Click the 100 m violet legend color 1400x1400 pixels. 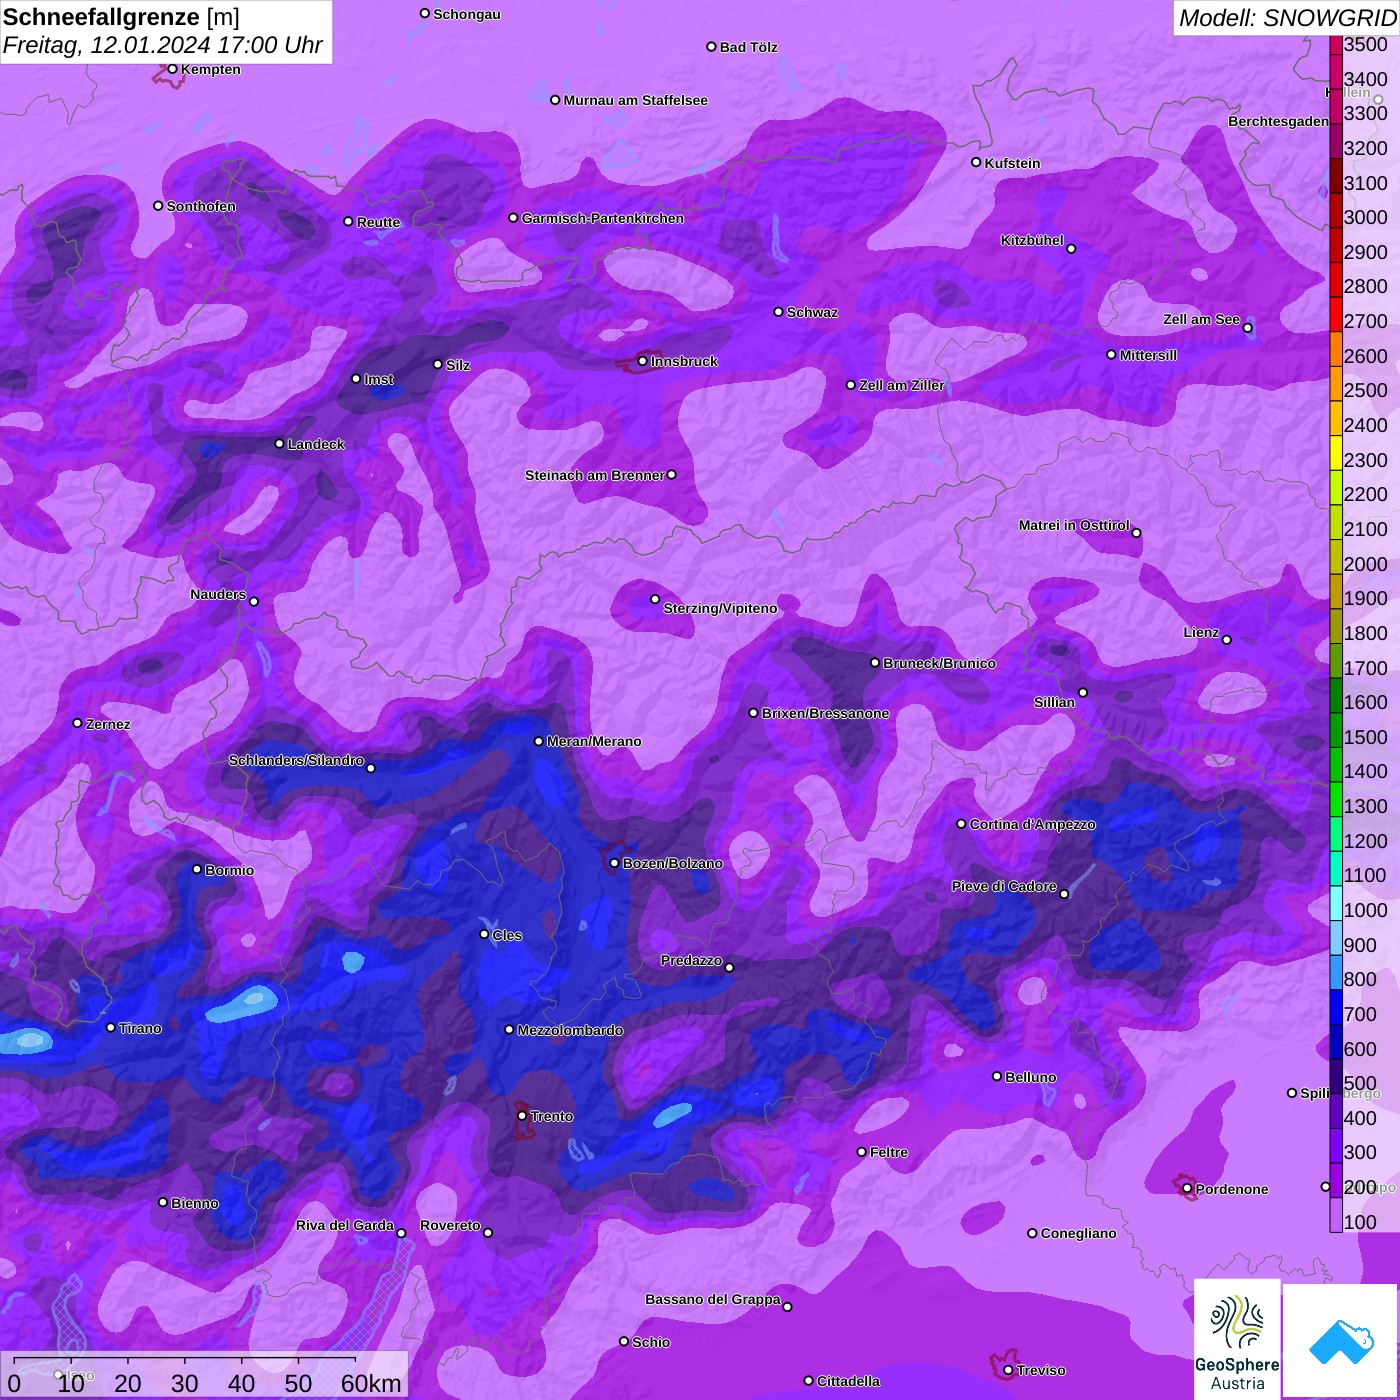[1336, 1214]
